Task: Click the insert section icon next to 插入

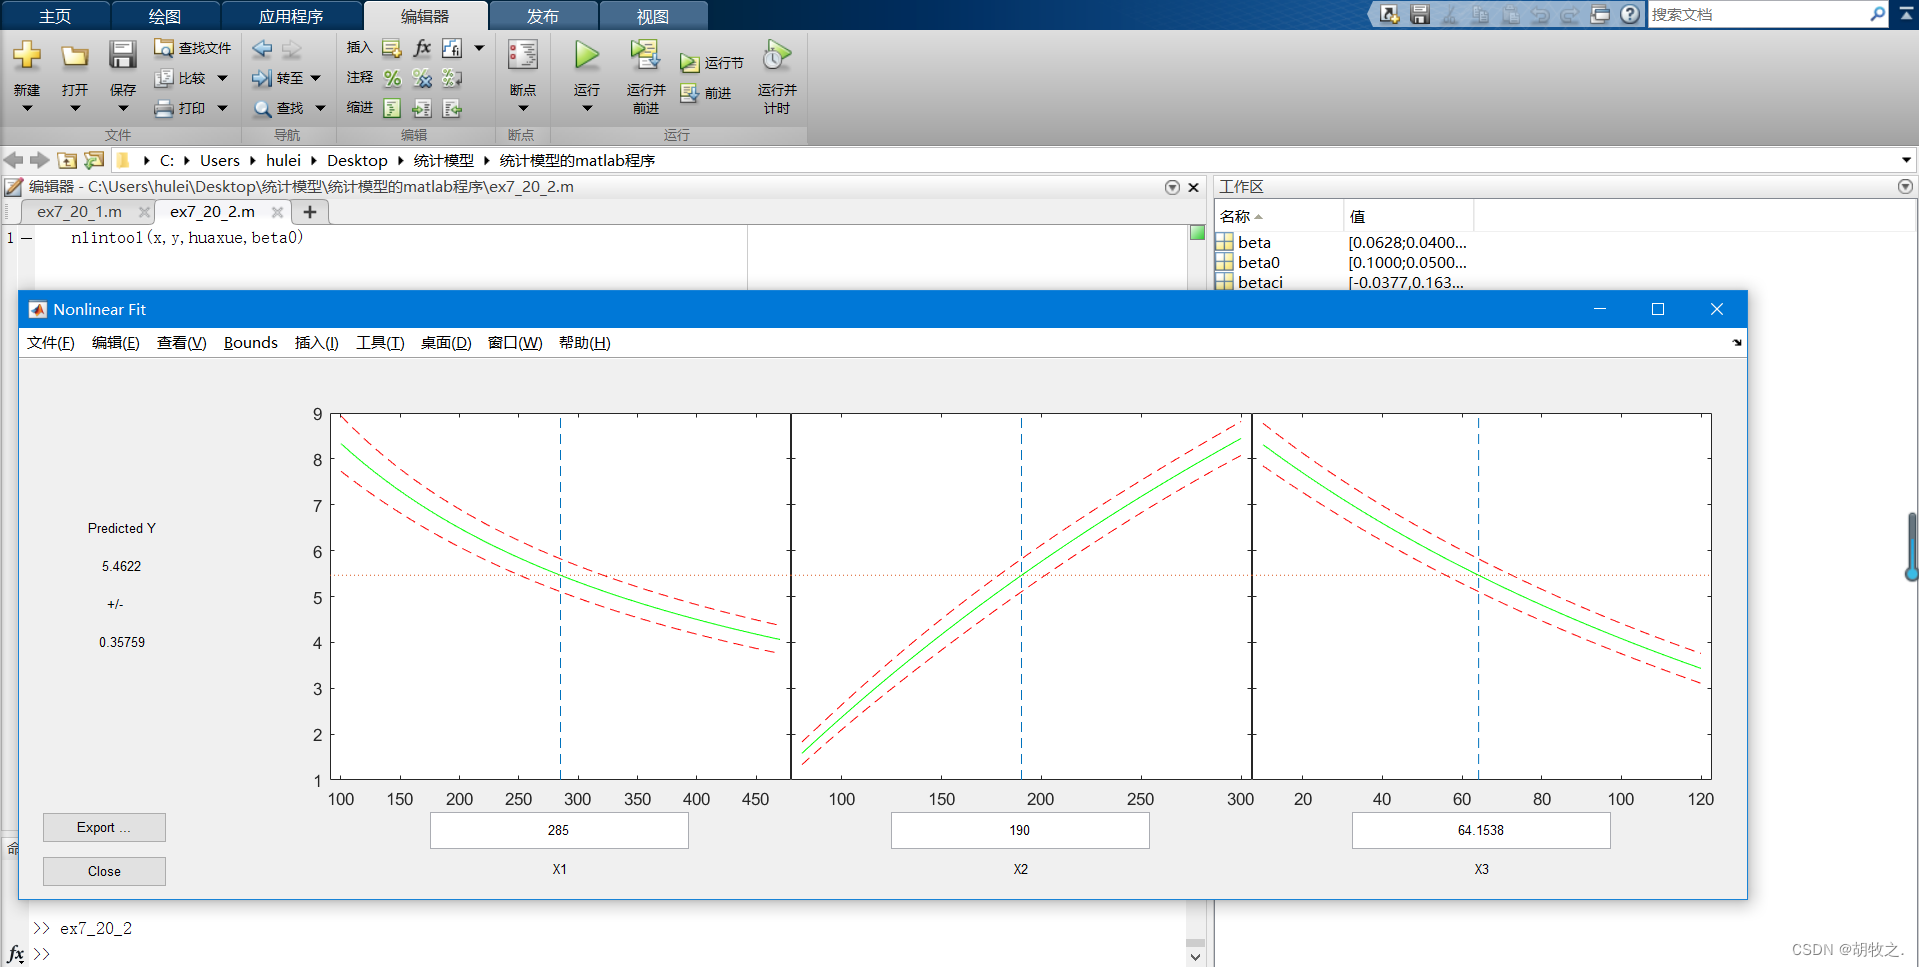Action: (x=392, y=48)
